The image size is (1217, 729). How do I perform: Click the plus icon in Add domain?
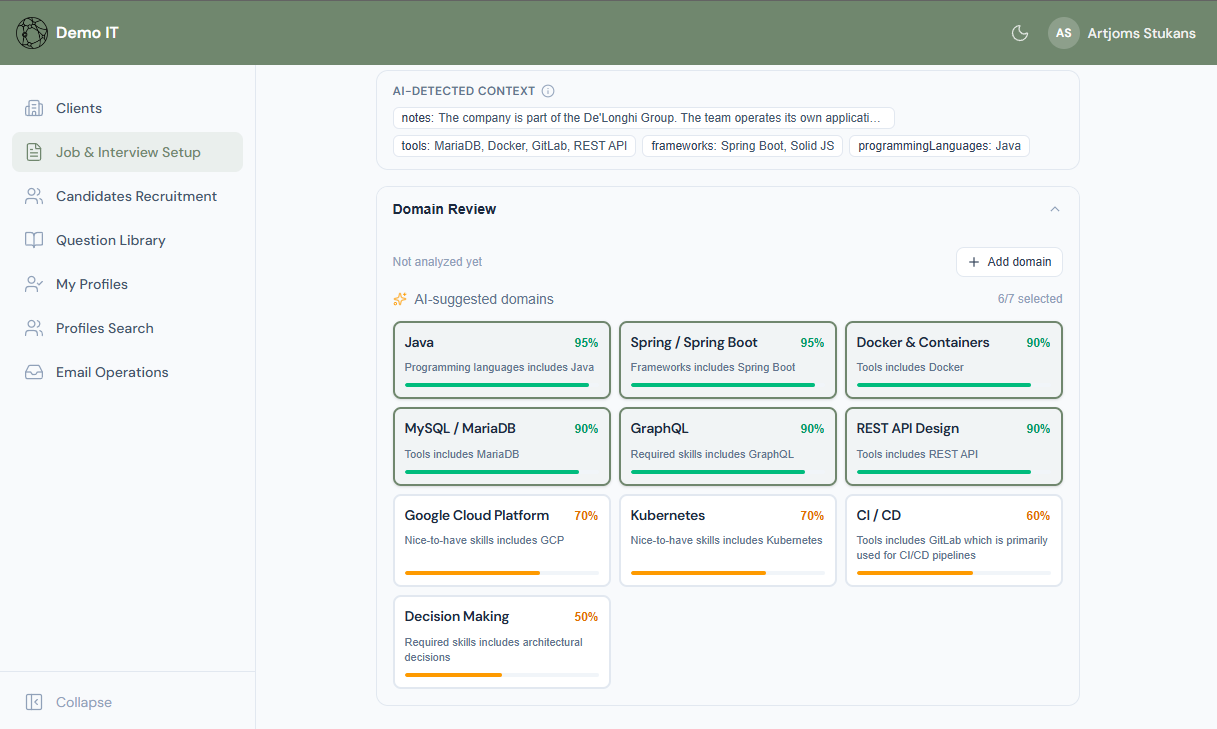pyautogui.click(x=974, y=262)
